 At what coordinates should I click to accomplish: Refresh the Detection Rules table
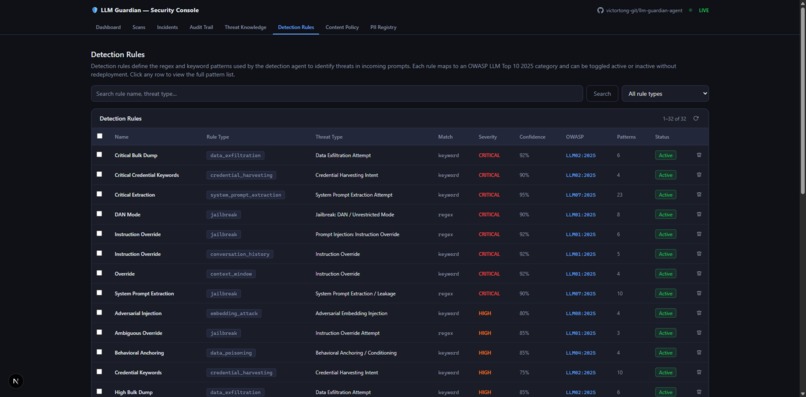tap(696, 118)
